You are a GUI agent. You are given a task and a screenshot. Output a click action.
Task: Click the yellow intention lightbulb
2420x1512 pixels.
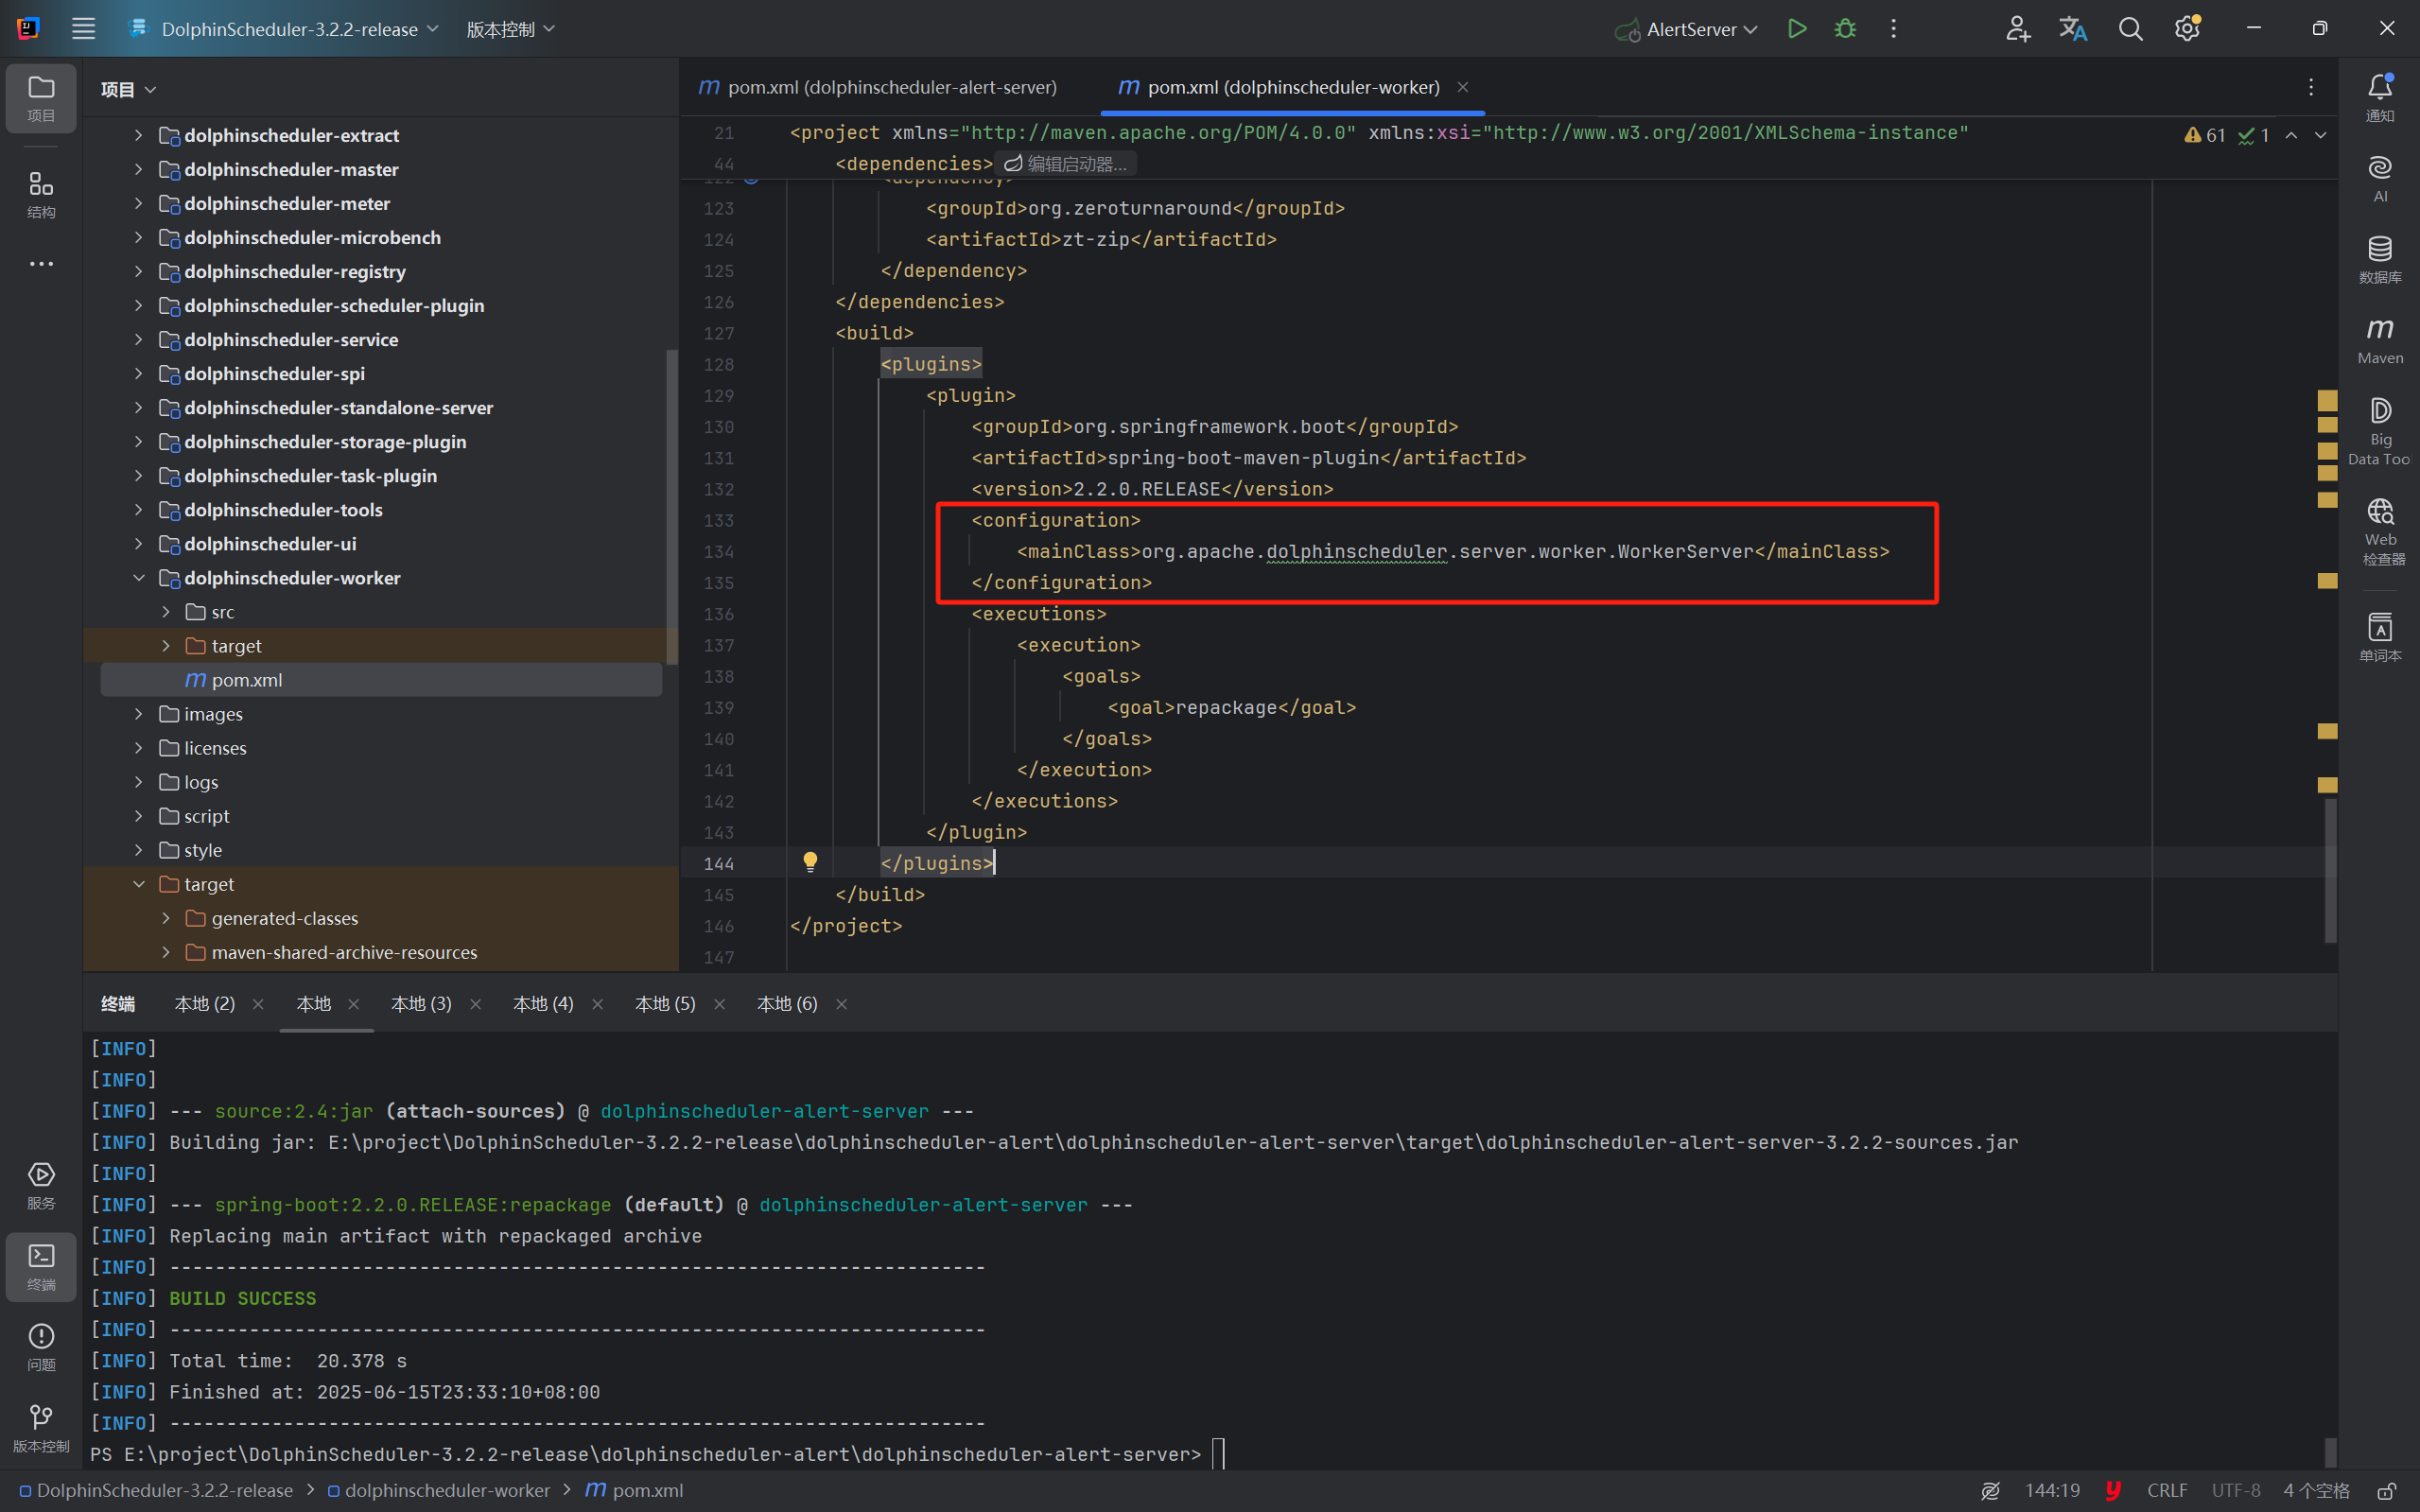click(x=810, y=862)
